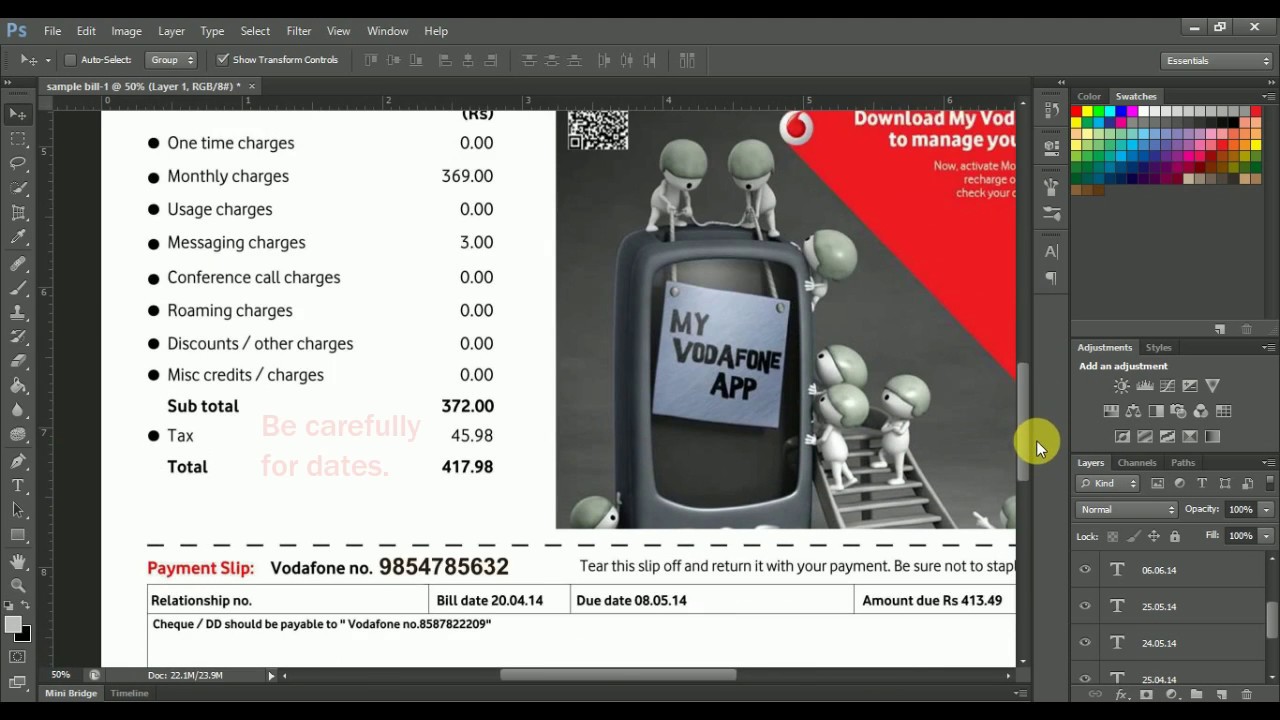Select the Pen tool
This screenshot has height=720, width=1280.
[x=18, y=461]
